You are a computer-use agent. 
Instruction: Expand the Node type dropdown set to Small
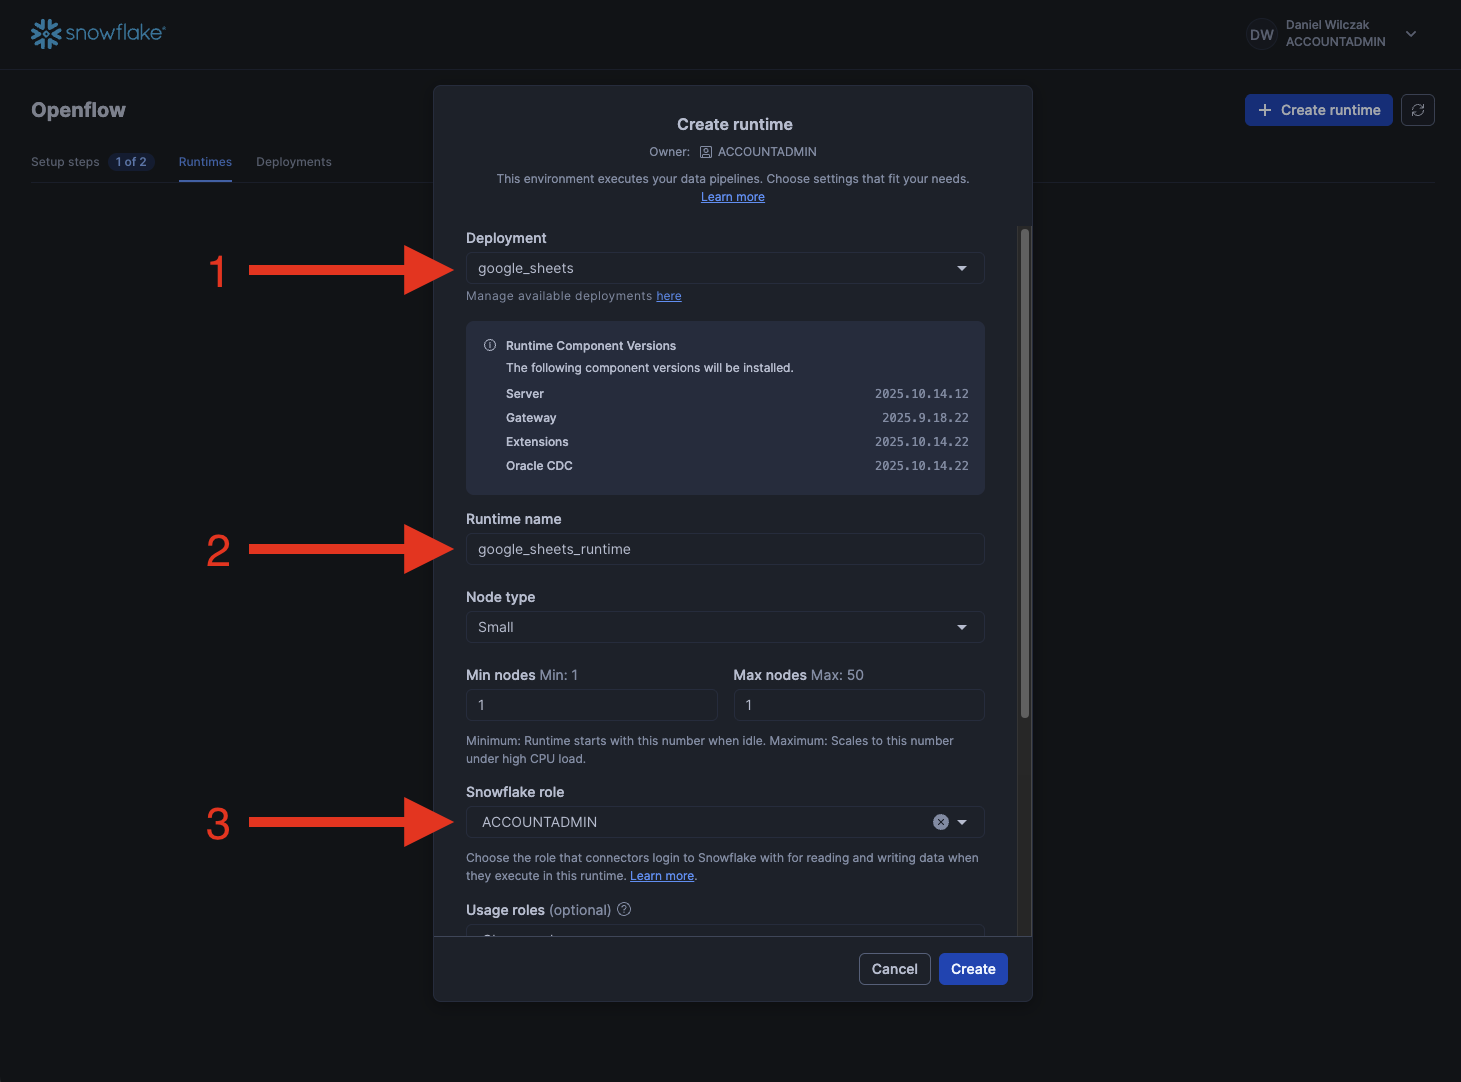[x=724, y=627]
